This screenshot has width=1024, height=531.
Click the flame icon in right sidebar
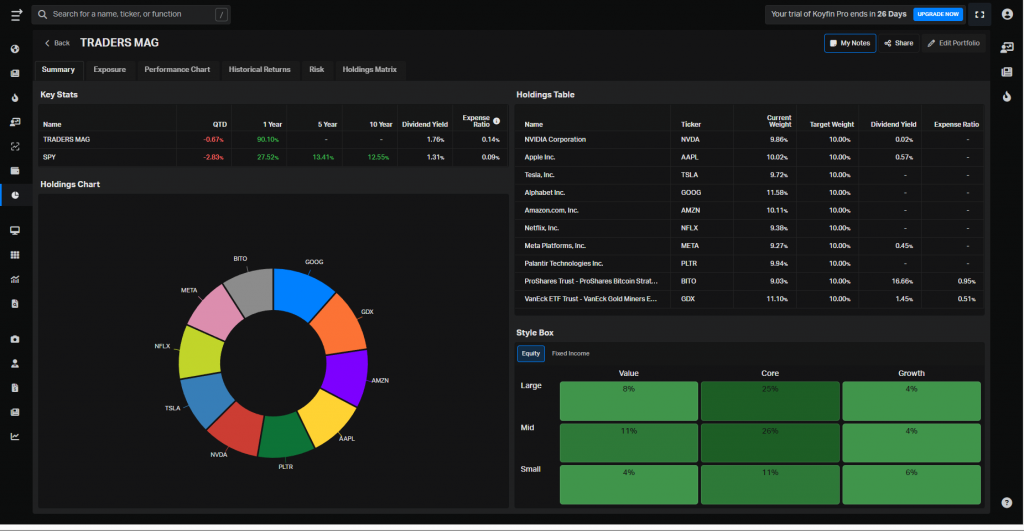pyautogui.click(x=1007, y=96)
